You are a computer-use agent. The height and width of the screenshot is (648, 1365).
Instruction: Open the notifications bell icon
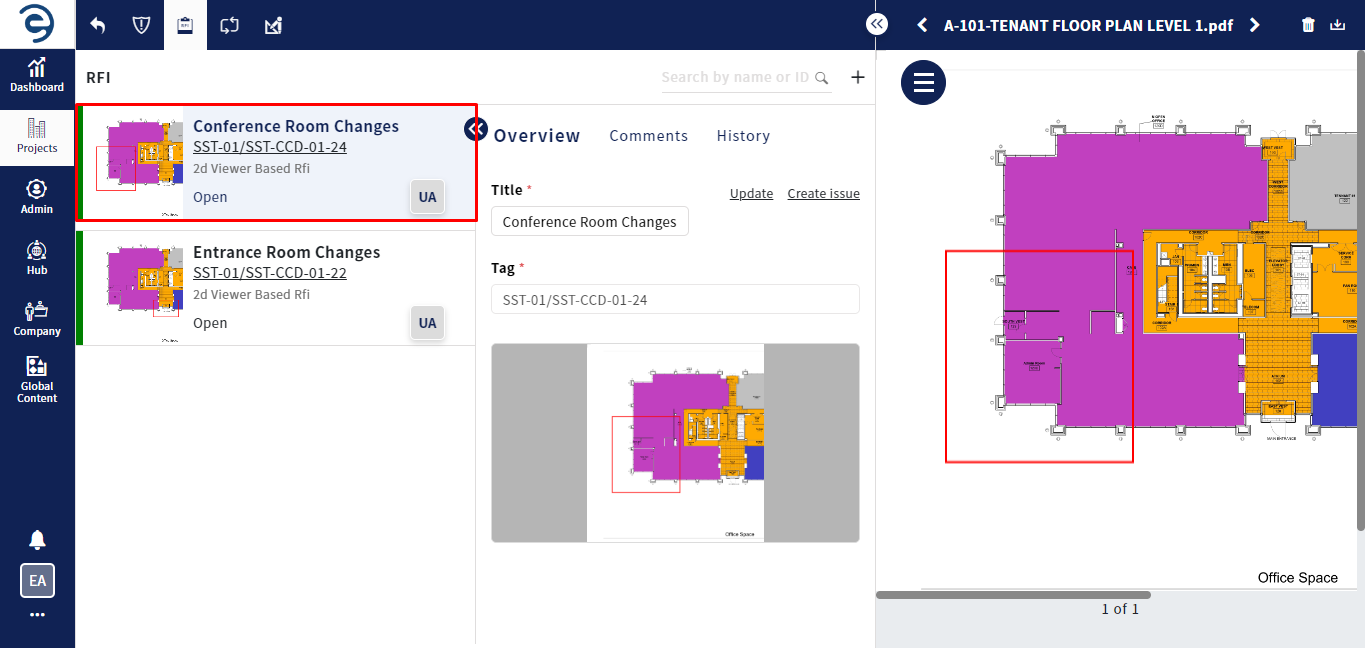pos(37,540)
